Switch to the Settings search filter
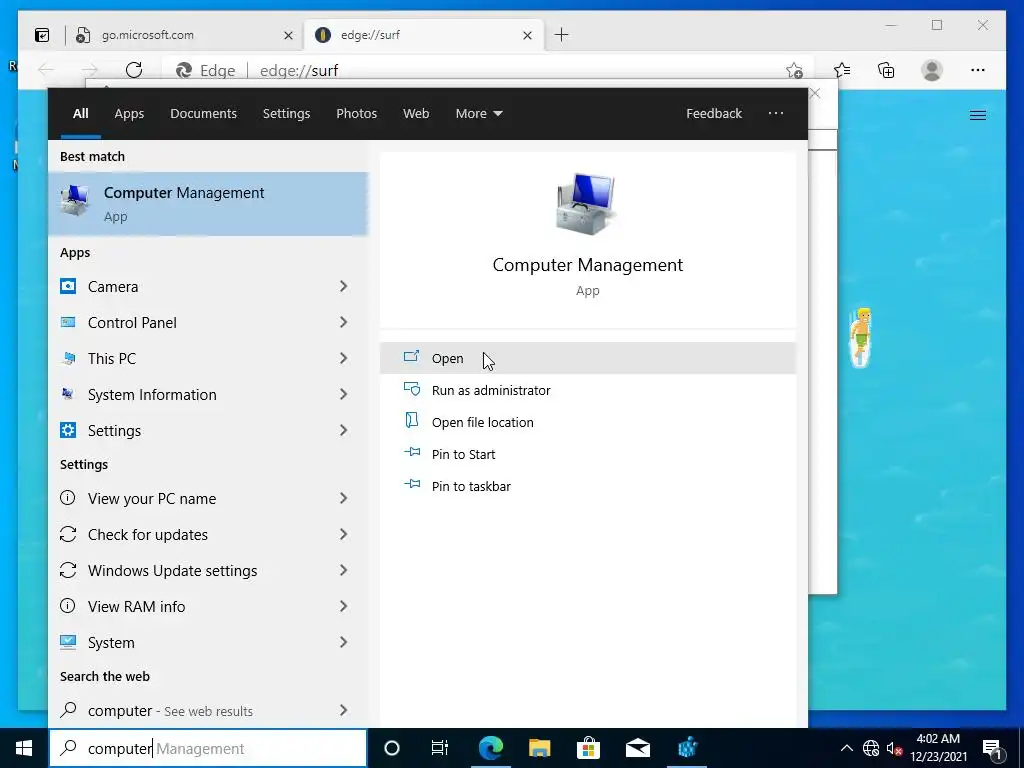1024x768 pixels. click(286, 113)
